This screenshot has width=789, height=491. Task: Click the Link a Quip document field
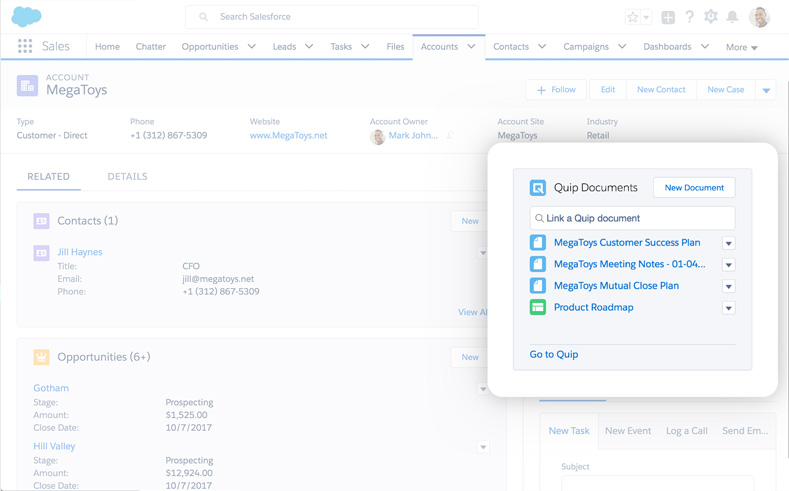[x=632, y=218]
